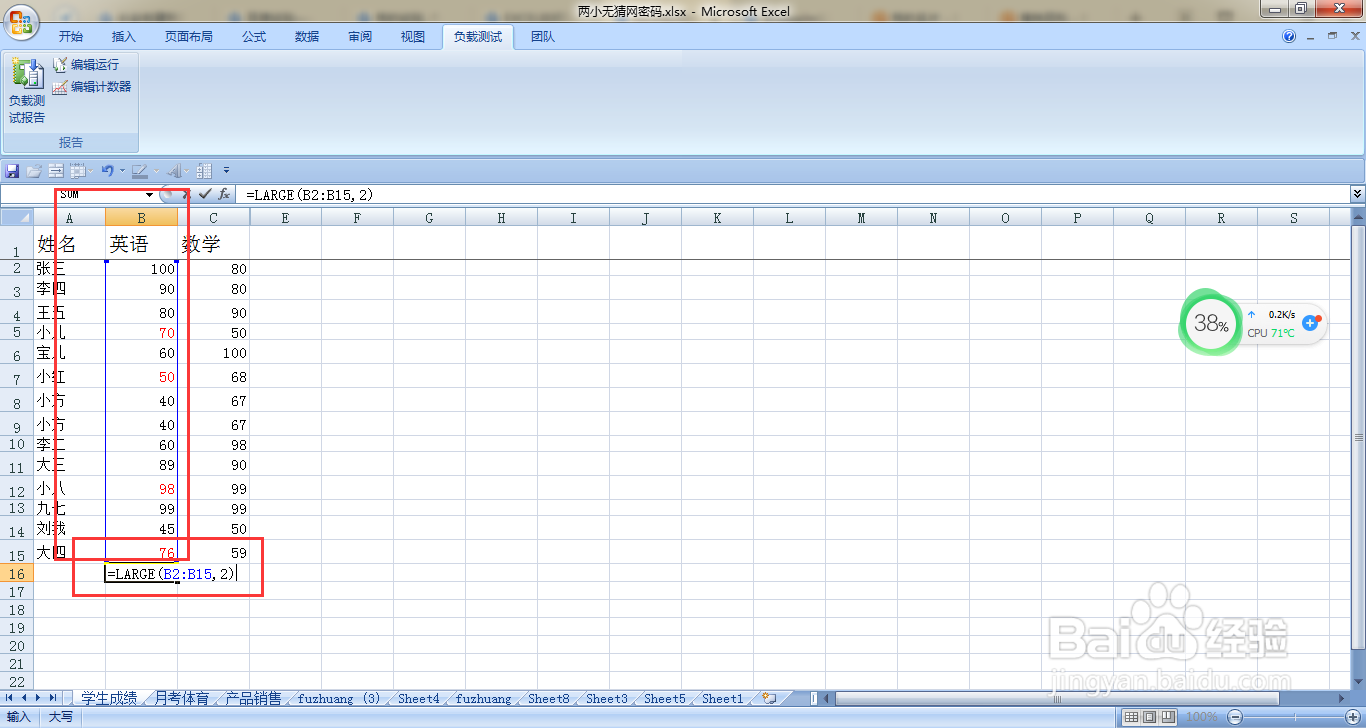Click the Select All corner of the grid

pos(17,218)
